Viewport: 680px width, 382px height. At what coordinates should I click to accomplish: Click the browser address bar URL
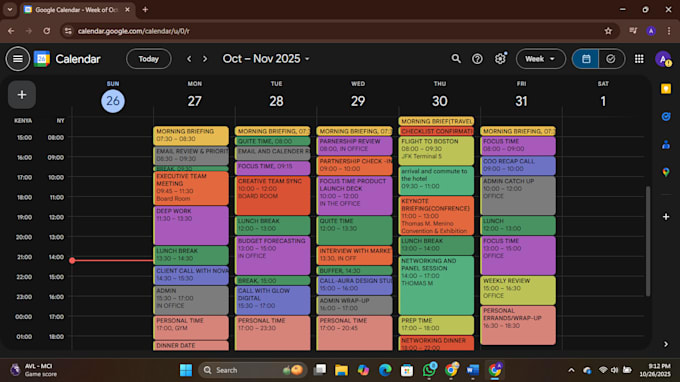134,31
